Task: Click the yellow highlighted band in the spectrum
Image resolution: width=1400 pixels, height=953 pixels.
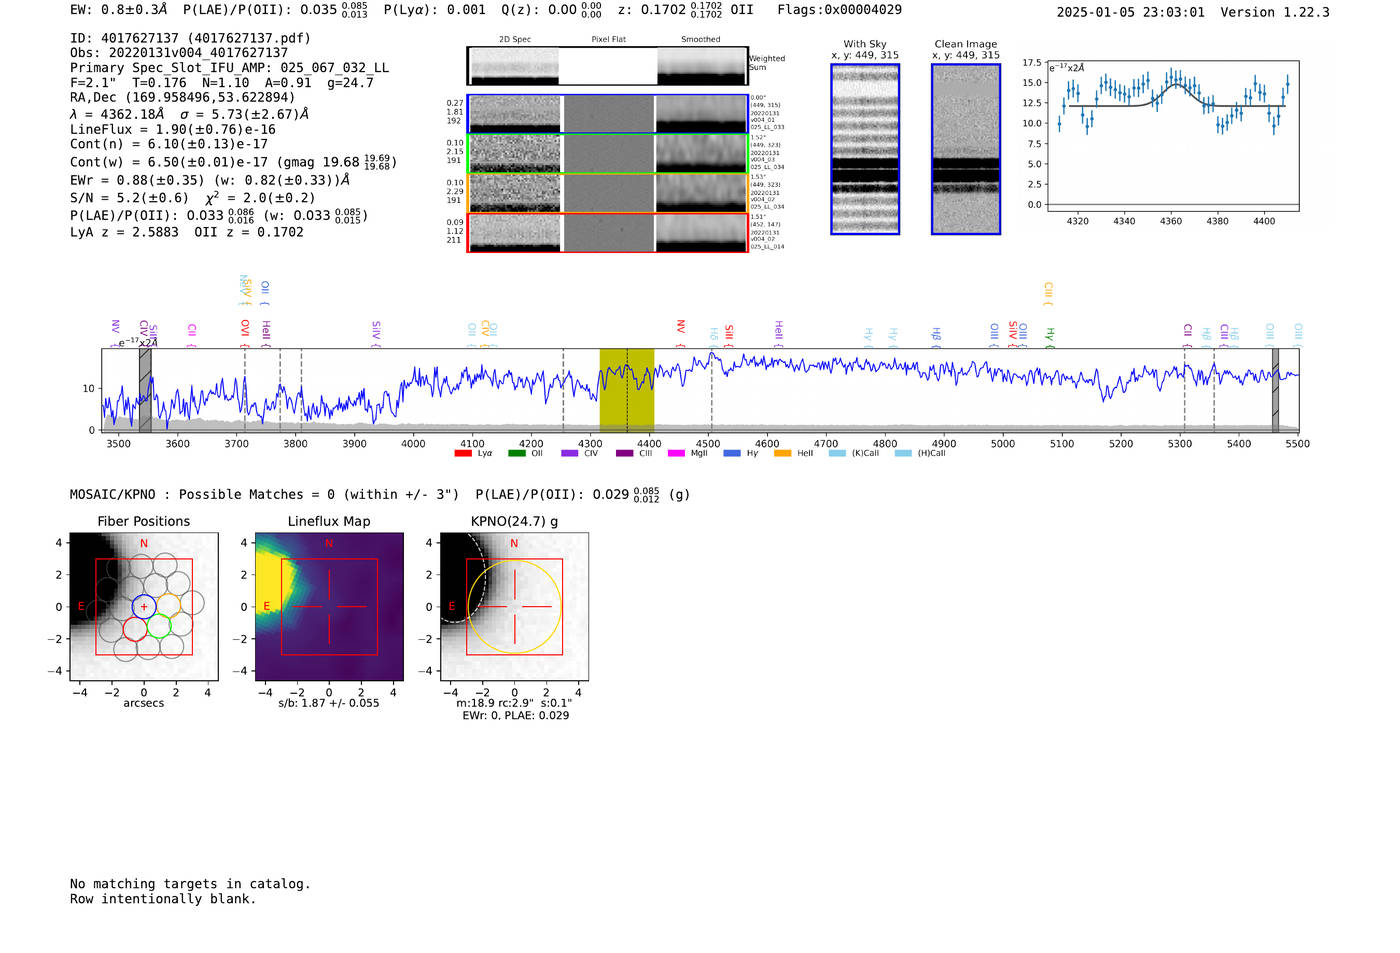Action: (x=627, y=390)
